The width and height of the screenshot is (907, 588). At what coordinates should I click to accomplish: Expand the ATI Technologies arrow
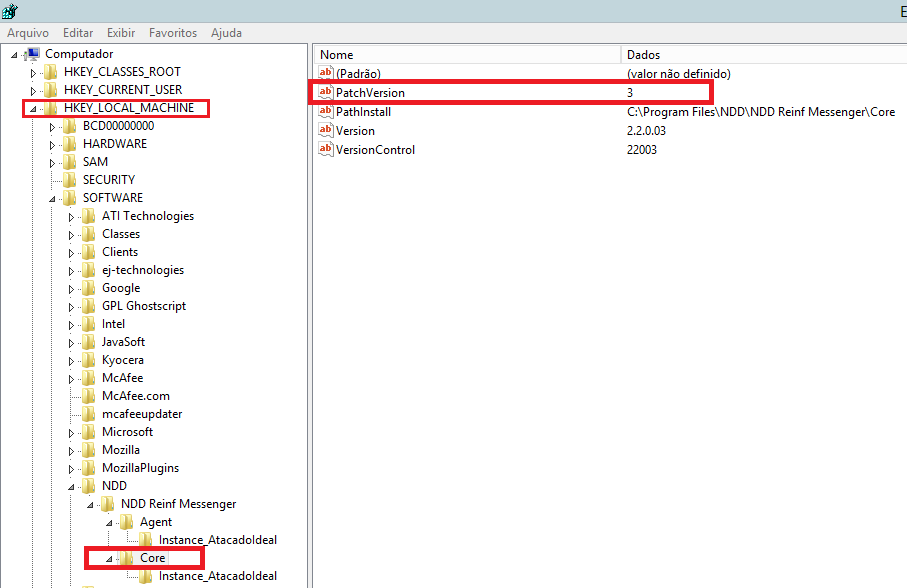tap(71, 217)
